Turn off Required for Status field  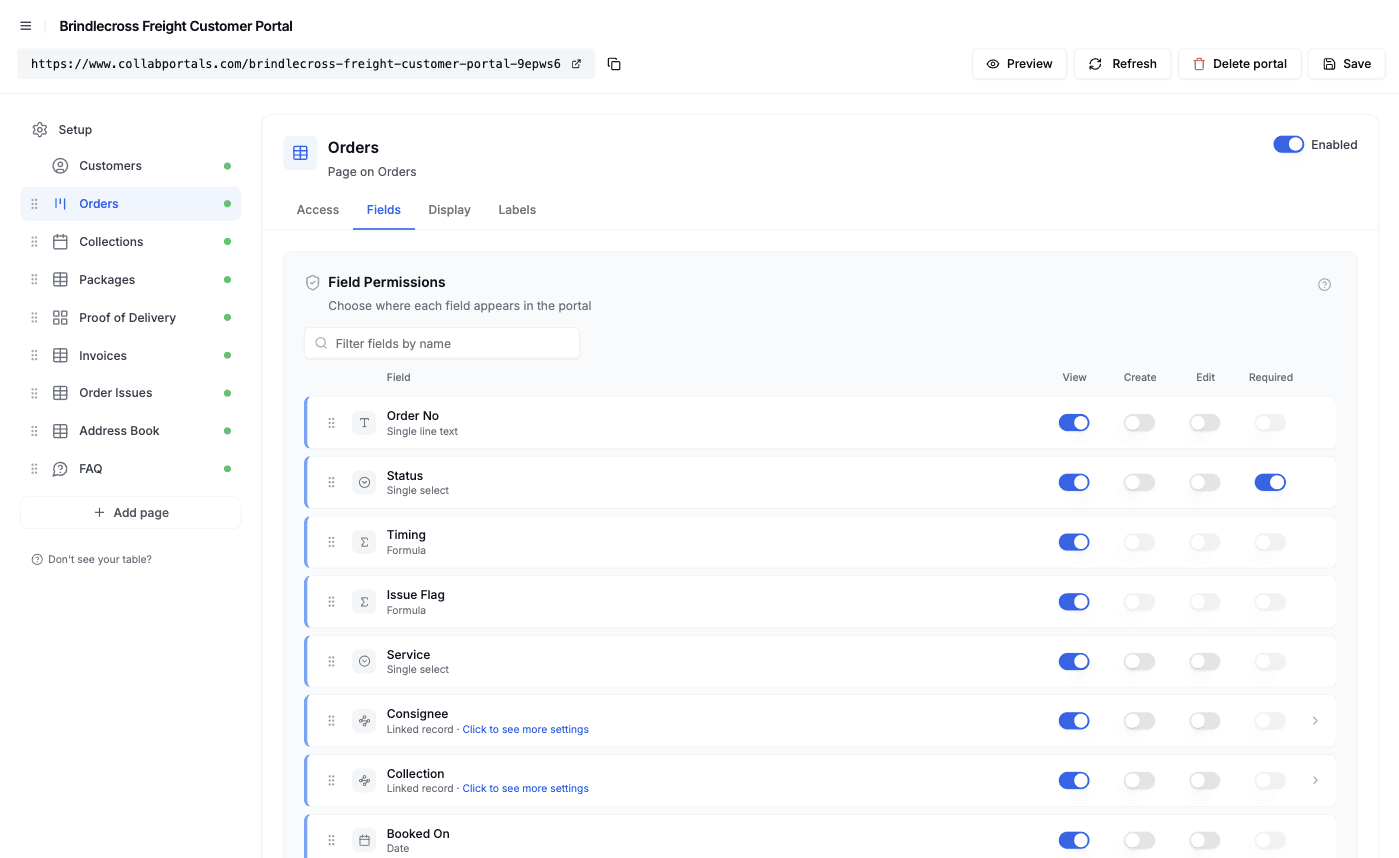1270,483
